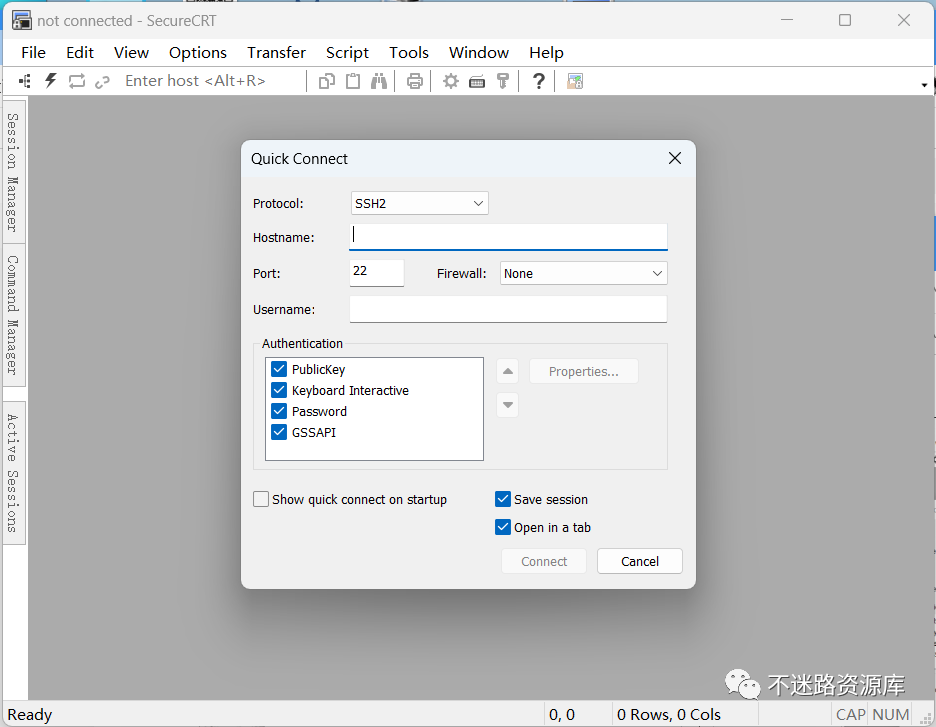Open the View menu
The height and width of the screenshot is (727, 936).
pyautogui.click(x=131, y=53)
